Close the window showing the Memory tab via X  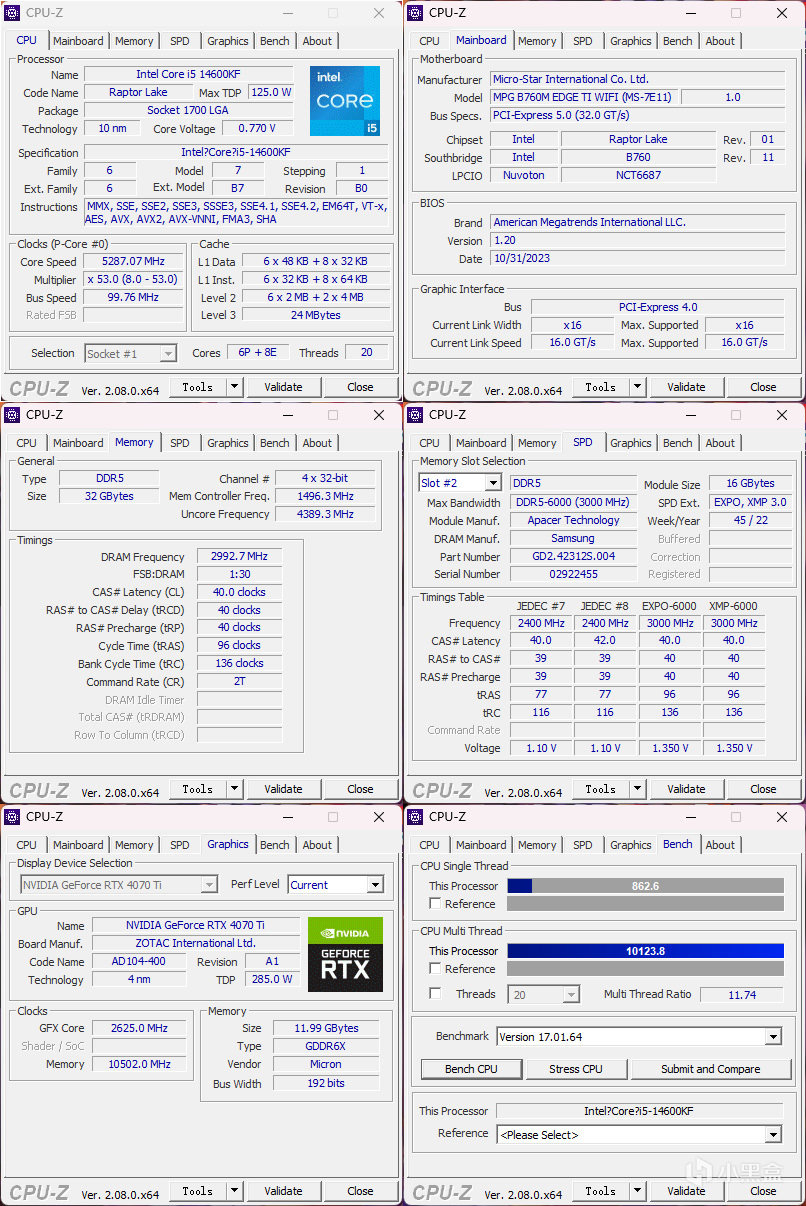379,415
